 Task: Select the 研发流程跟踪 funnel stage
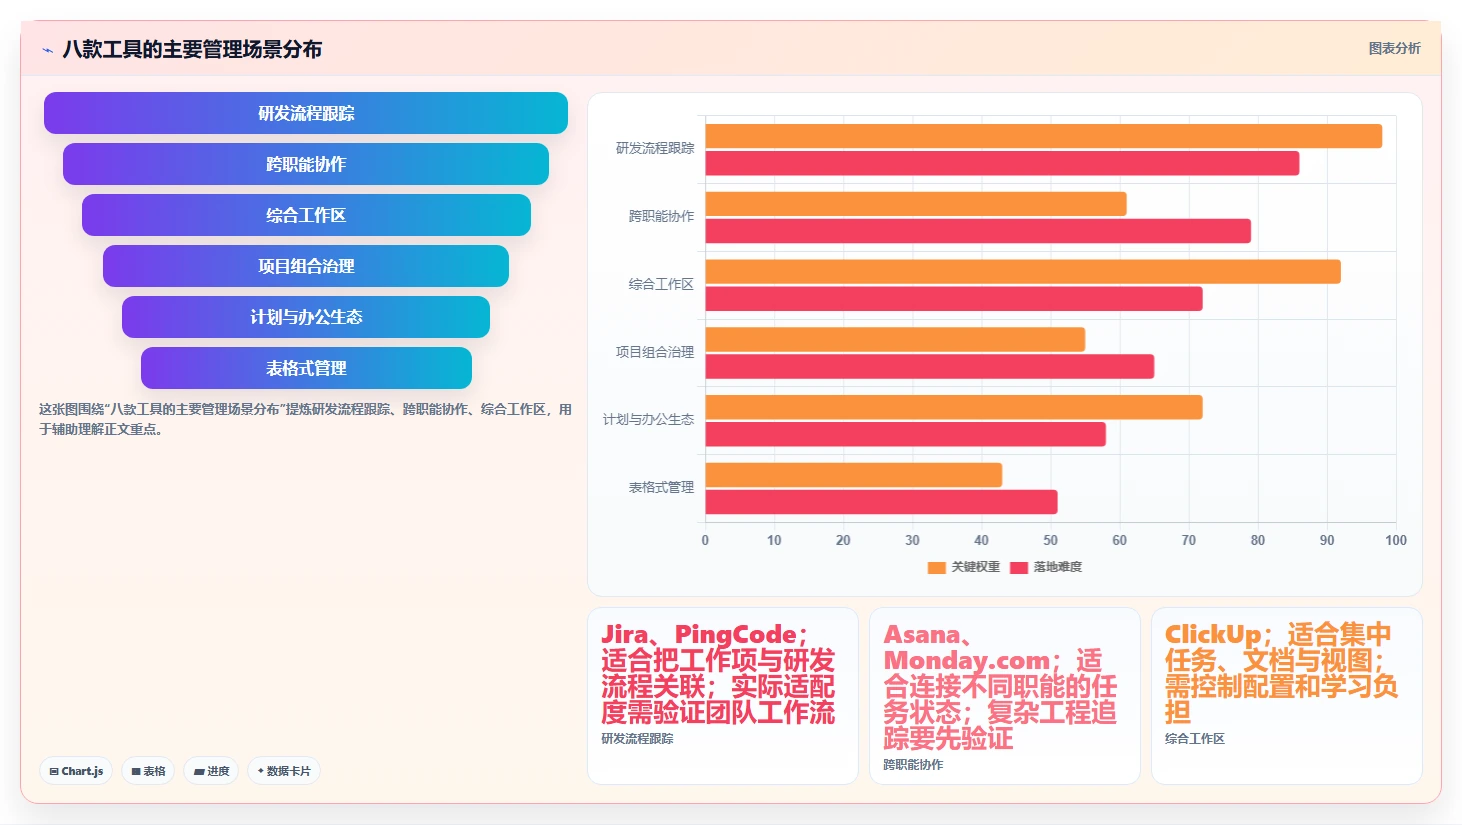pyautogui.click(x=306, y=113)
